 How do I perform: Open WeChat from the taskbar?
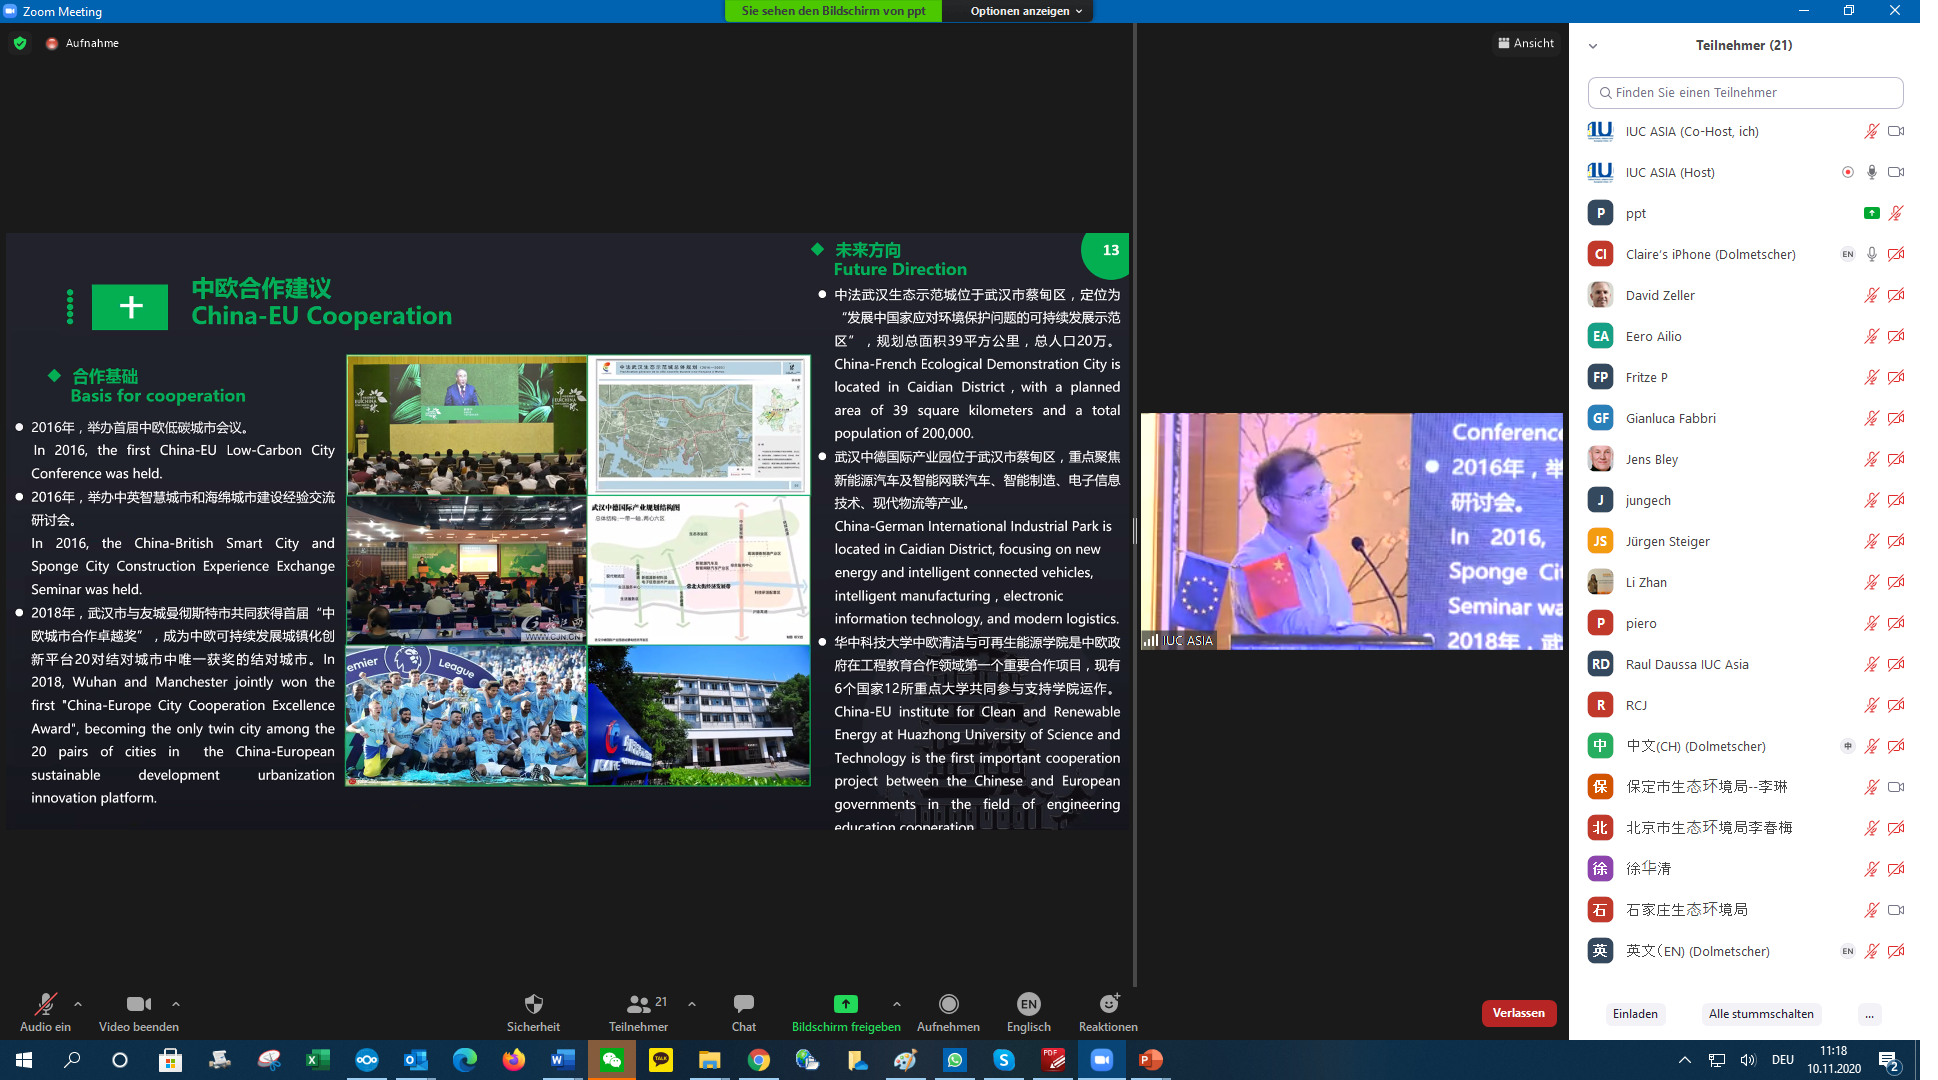(x=612, y=1060)
